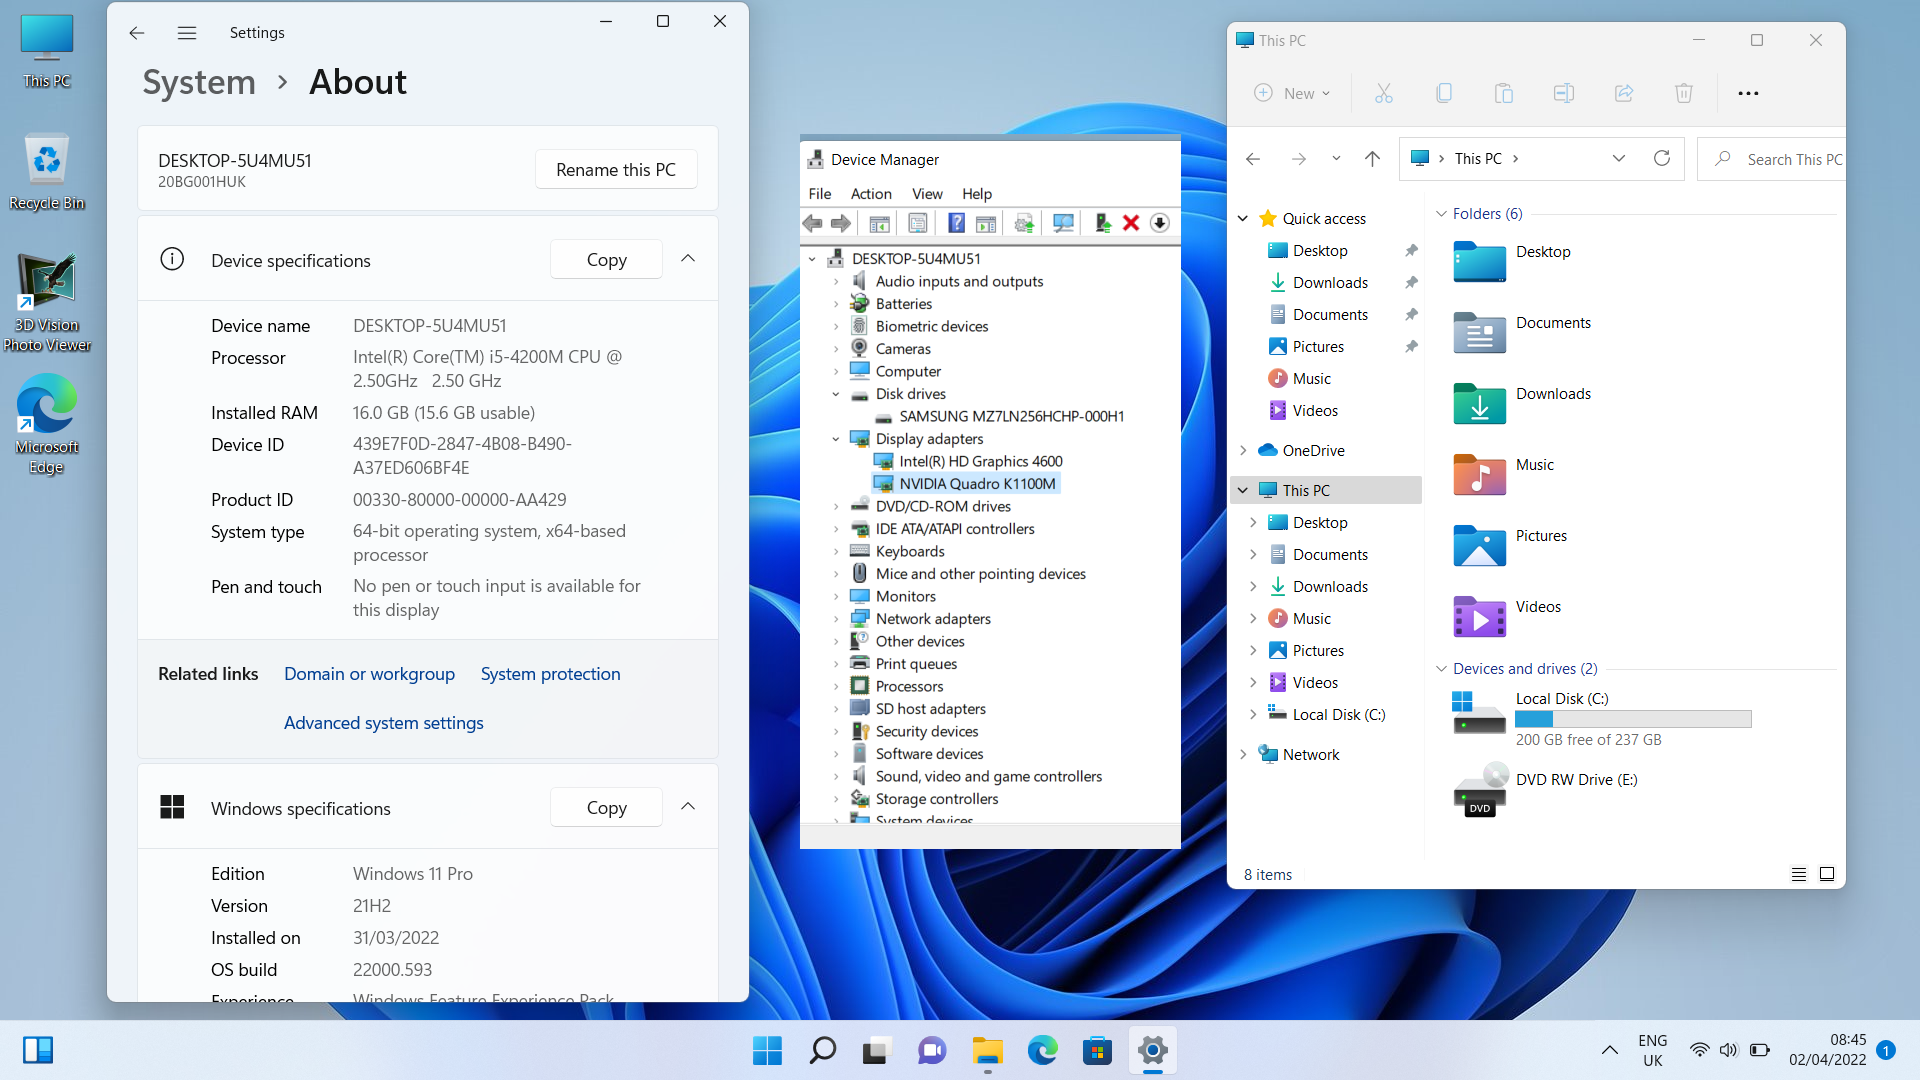Image resolution: width=1920 pixels, height=1080 pixels.
Task: Switch to details view in This PC status bar
Action: [1799, 874]
